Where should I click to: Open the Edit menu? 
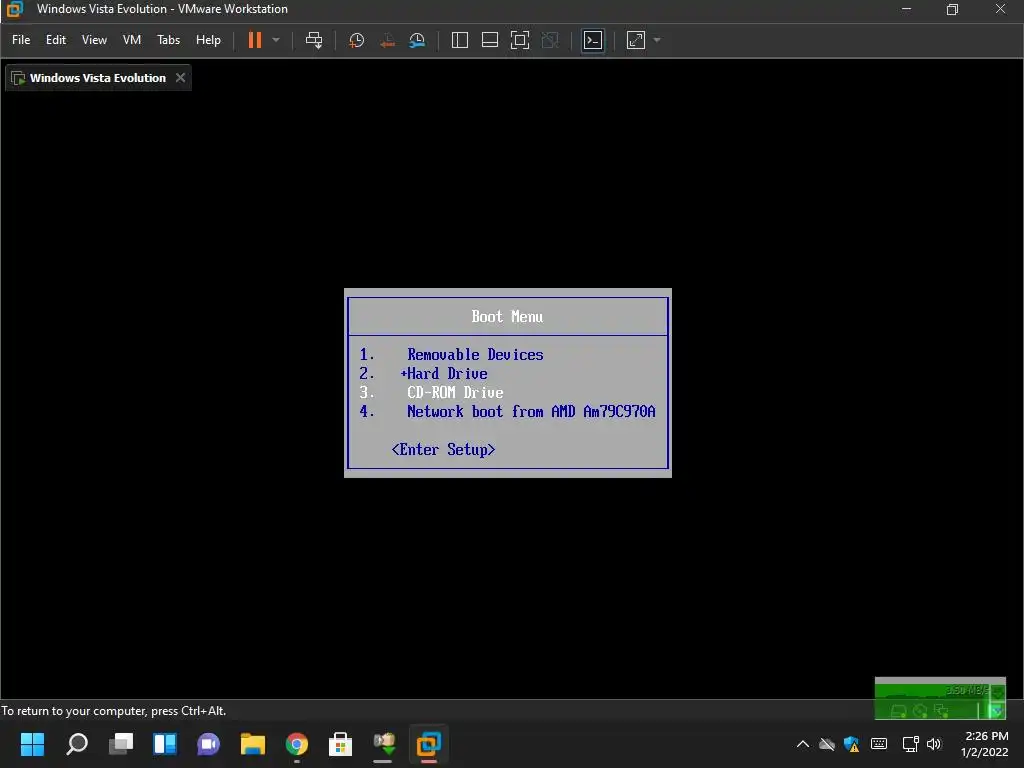[x=56, y=40]
